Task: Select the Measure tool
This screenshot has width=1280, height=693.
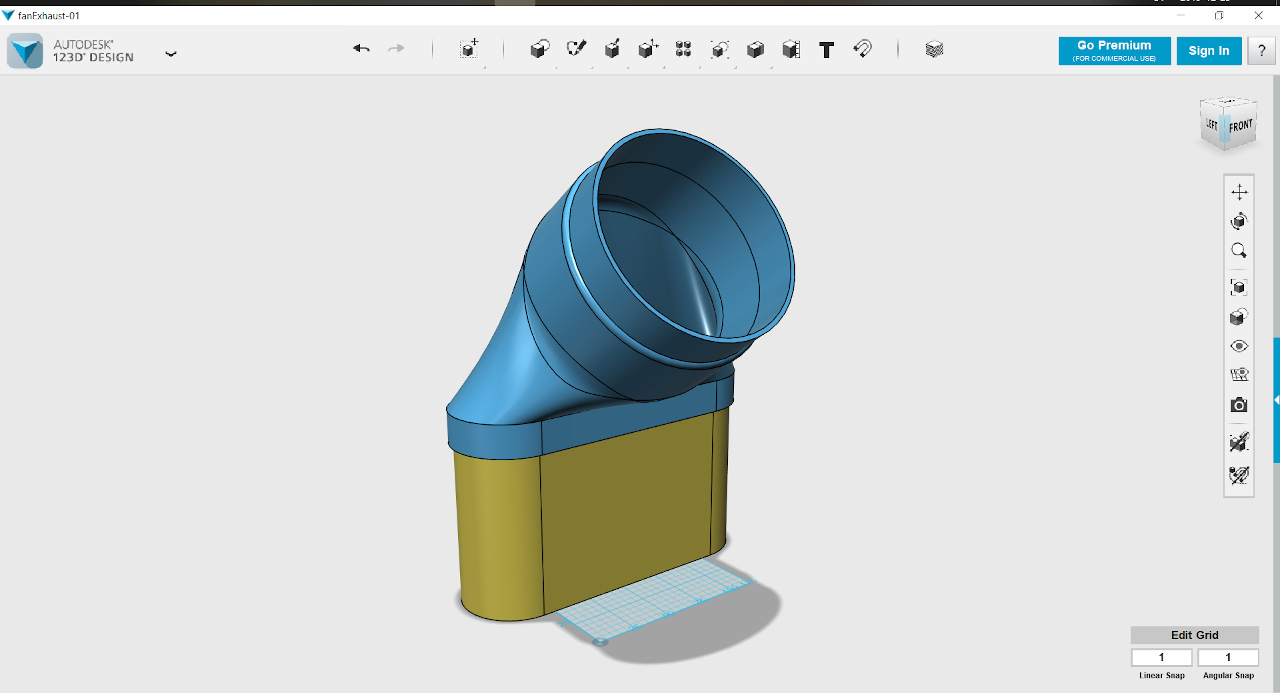Action: pos(791,49)
